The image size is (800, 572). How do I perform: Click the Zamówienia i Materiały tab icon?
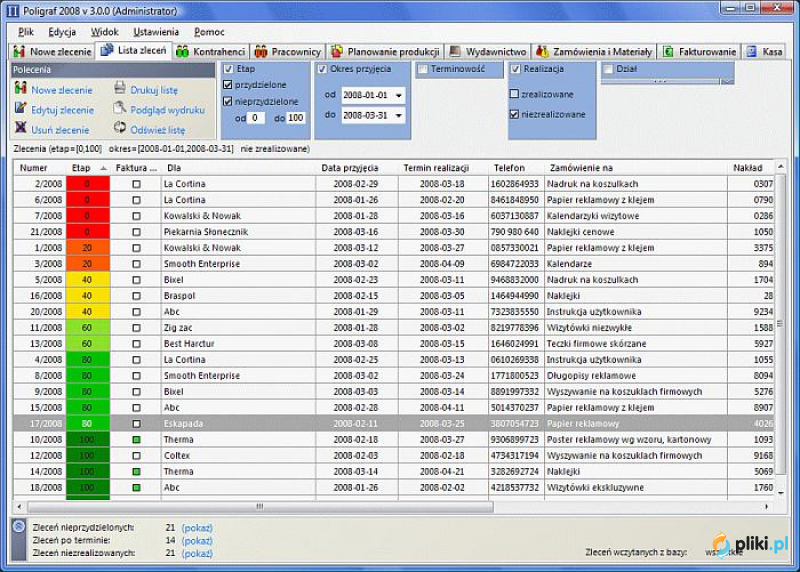[x=542, y=51]
